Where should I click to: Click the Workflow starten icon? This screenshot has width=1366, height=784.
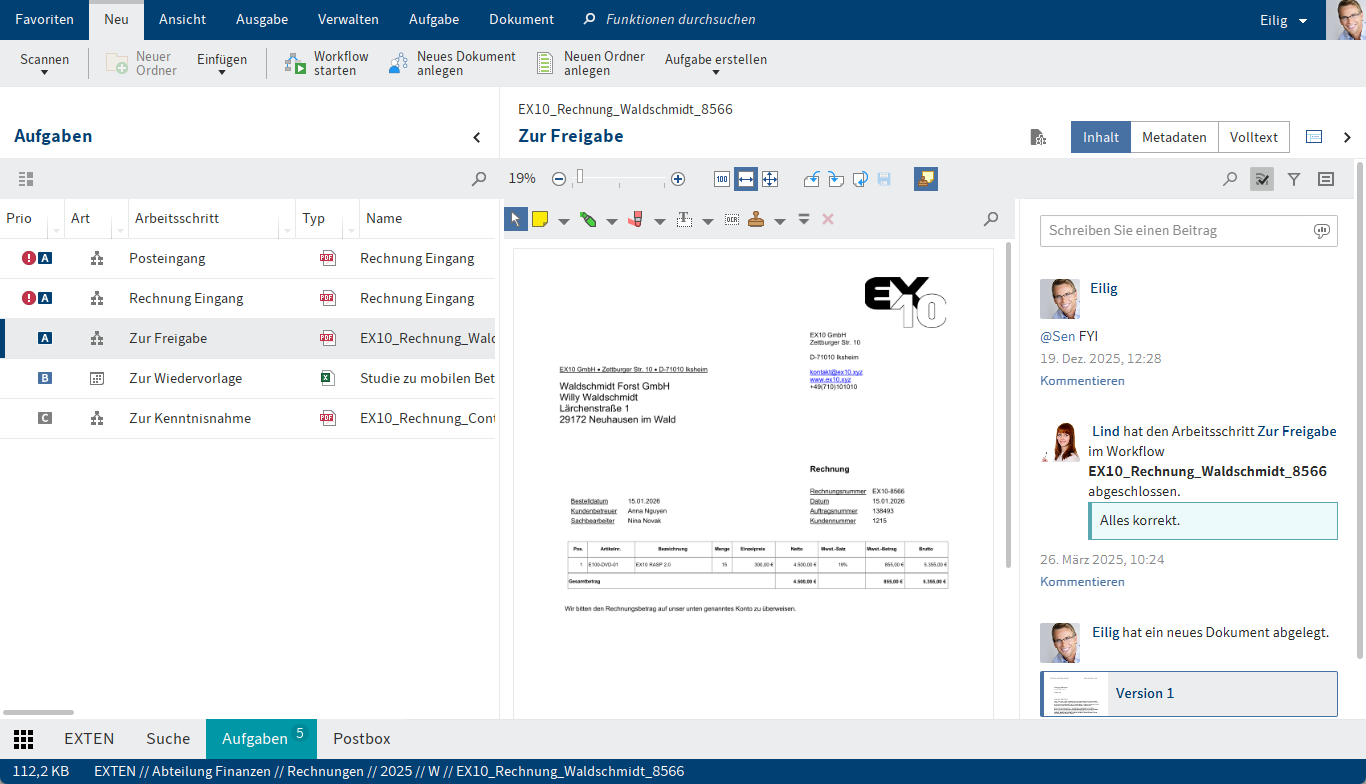click(296, 64)
